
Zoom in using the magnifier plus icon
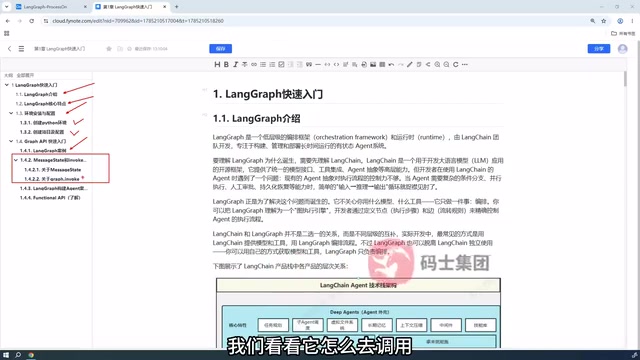click(437, 64)
